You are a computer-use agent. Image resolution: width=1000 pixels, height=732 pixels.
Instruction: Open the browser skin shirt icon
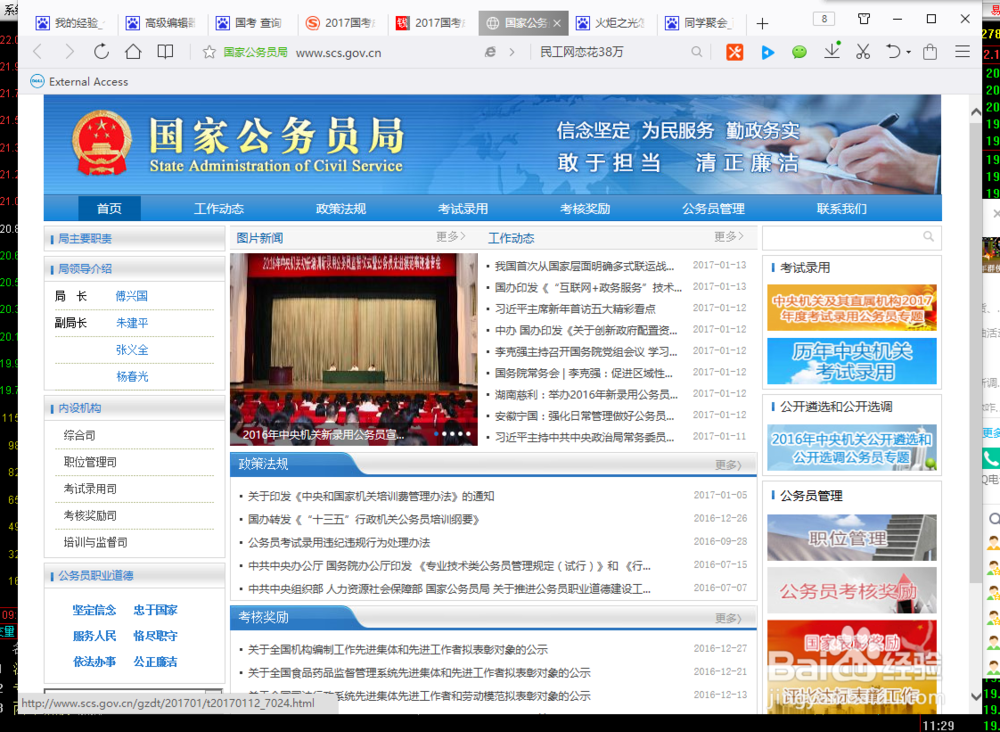coord(864,18)
